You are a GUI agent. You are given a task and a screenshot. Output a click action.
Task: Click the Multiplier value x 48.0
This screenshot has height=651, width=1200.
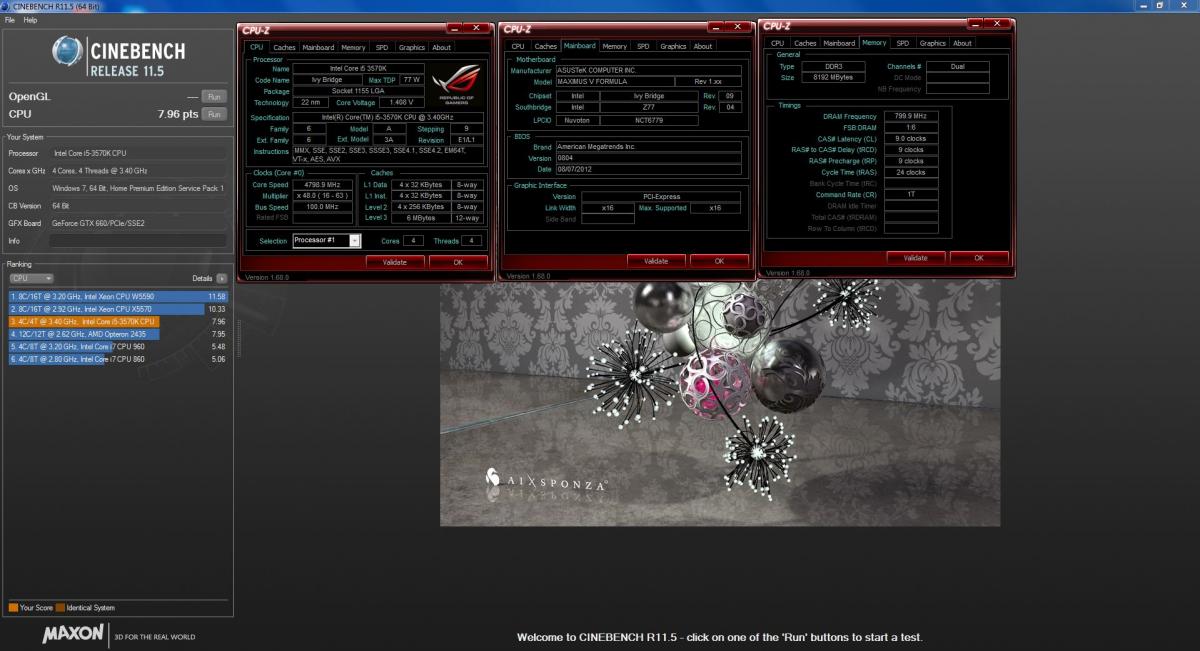click(x=322, y=196)
